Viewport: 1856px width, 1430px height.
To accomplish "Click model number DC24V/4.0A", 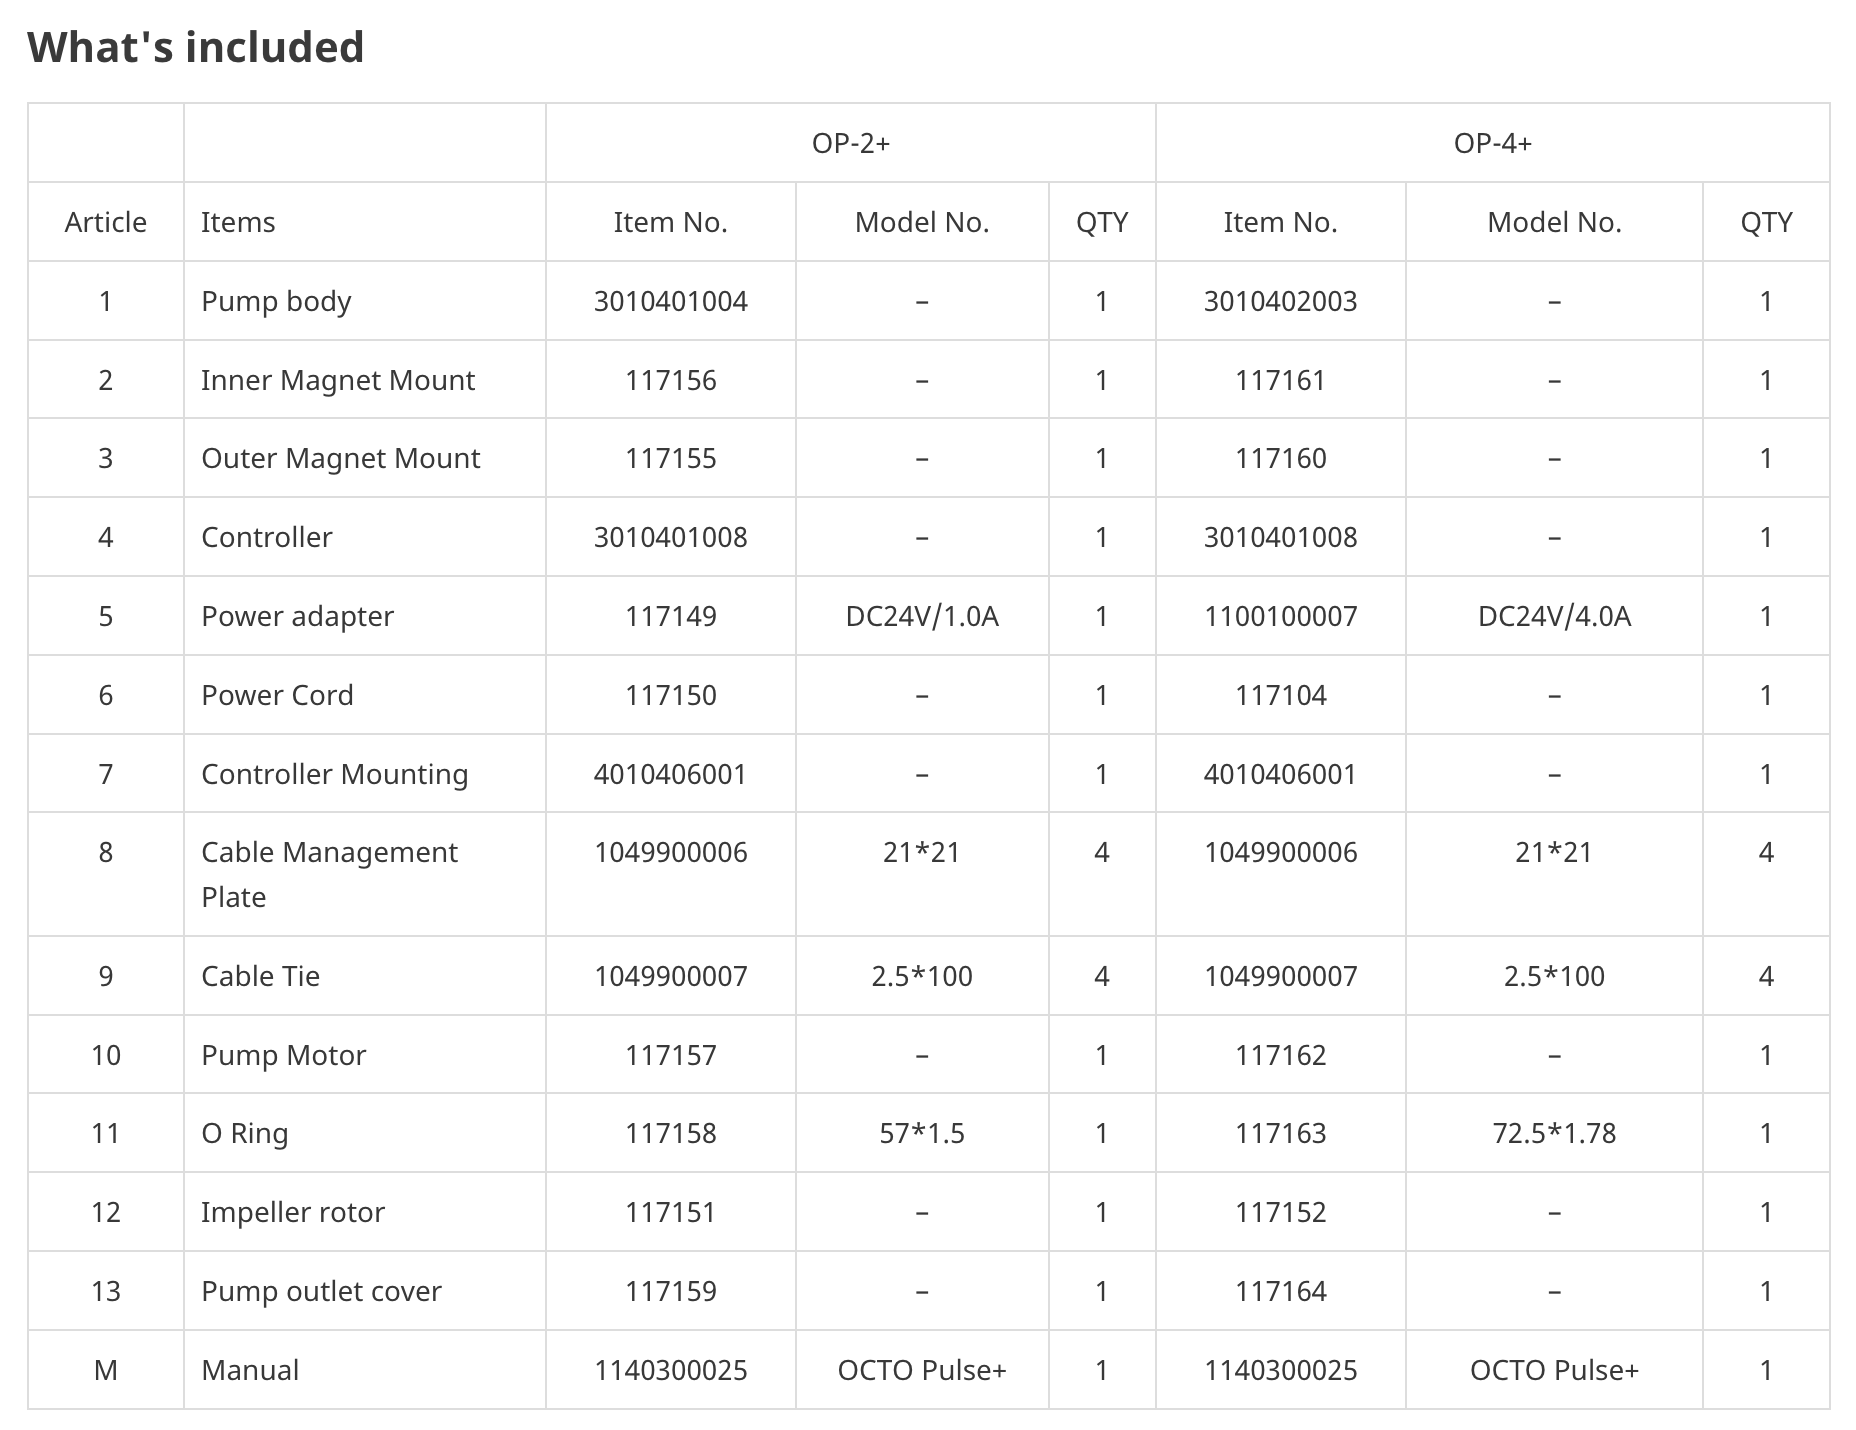I will pyautogui.click(x=1554, y=616).
